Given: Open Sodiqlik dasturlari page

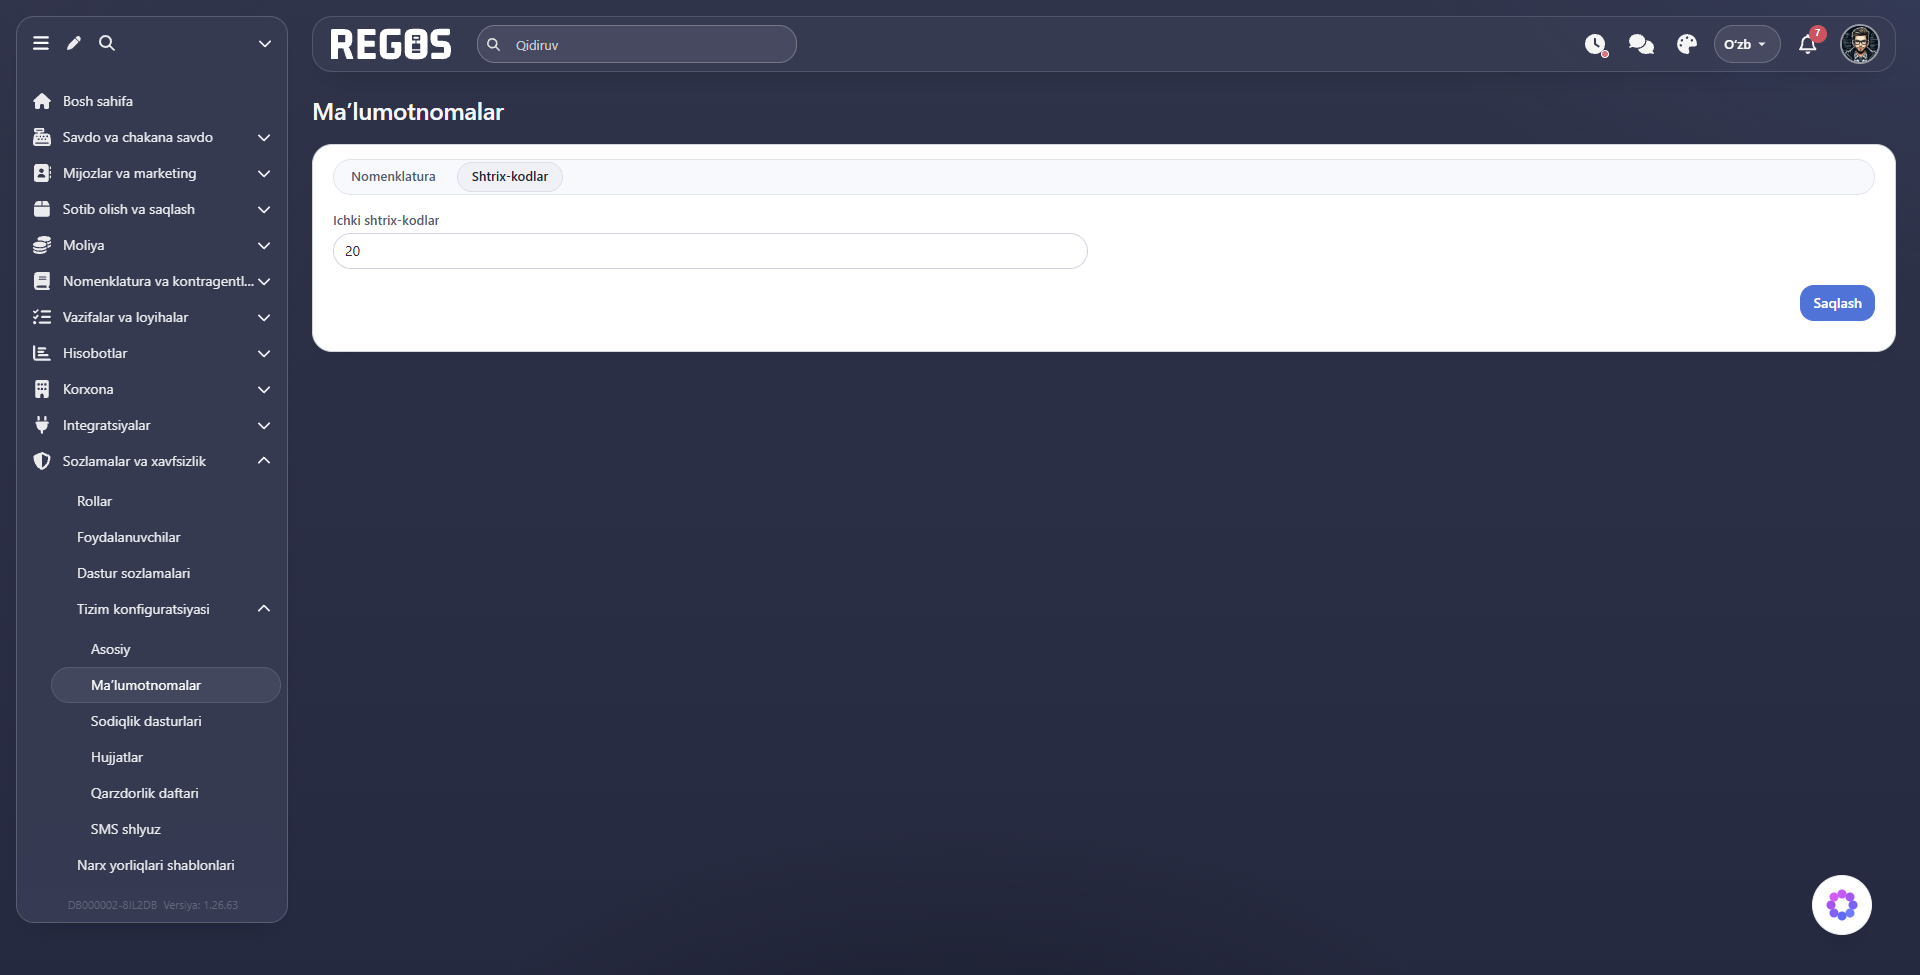Looking at the screenshot, I should pyautogui.click(x=146, y=721).
